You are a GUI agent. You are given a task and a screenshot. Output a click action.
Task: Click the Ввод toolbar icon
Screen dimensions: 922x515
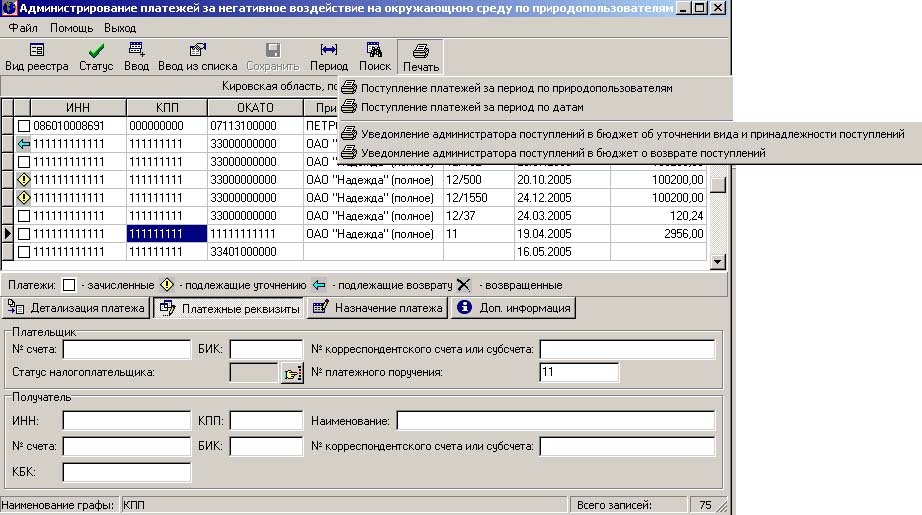pyautogui.click(x=136, y=49)
